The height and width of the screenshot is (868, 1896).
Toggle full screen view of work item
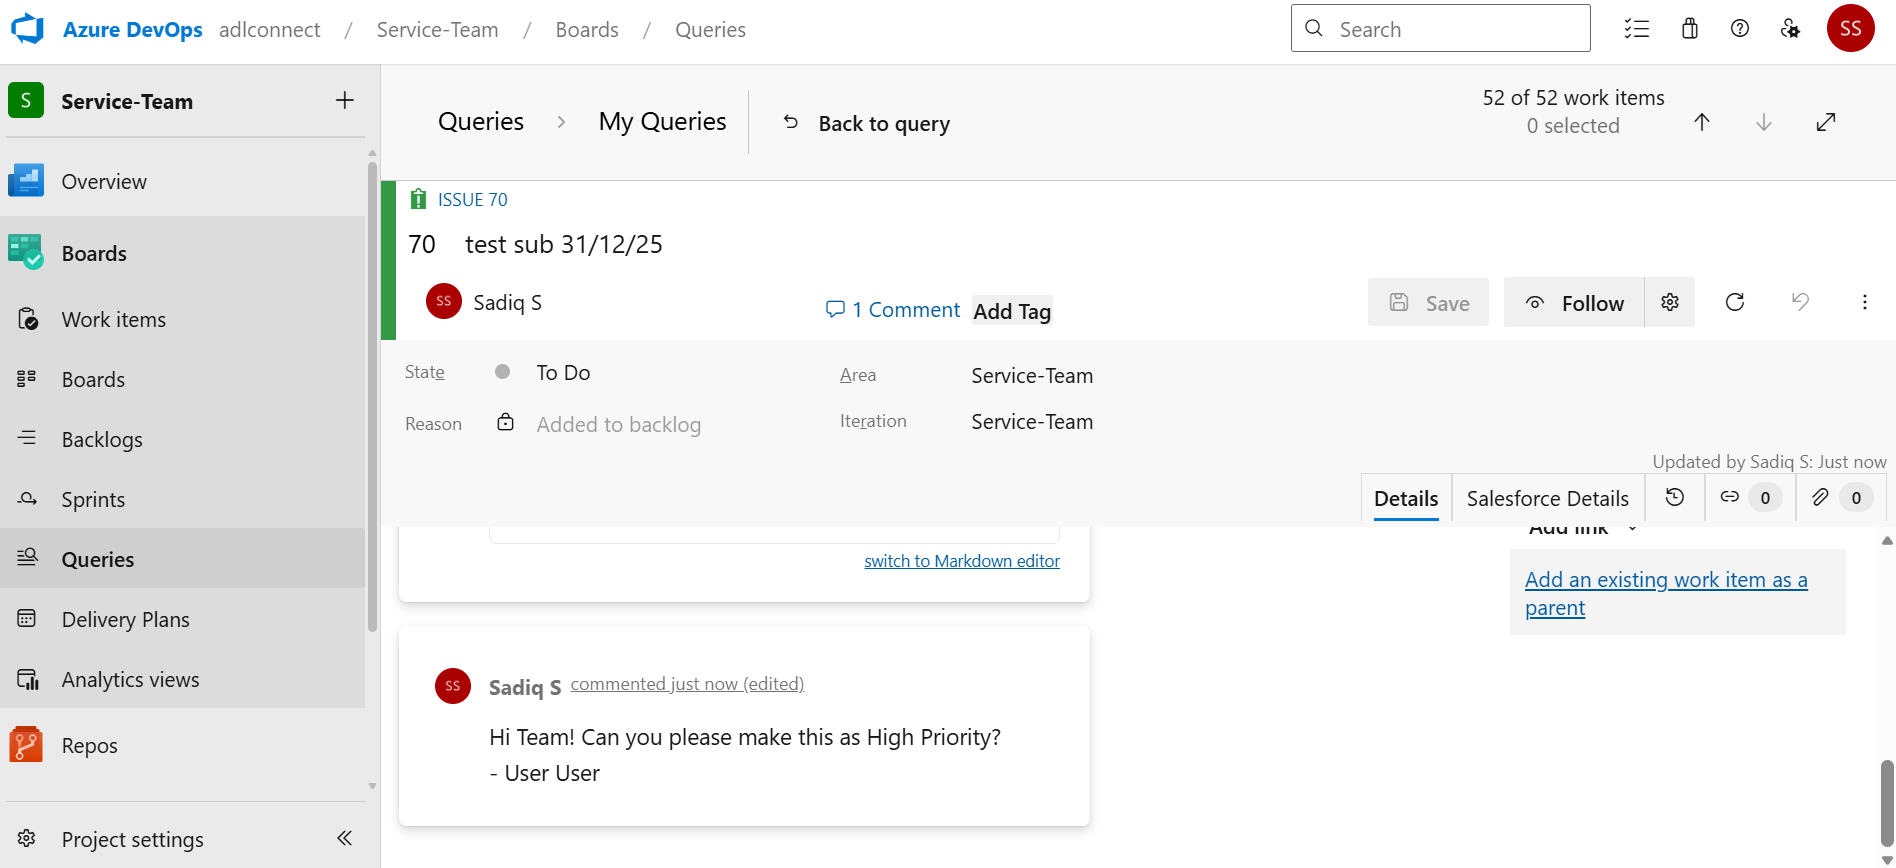pos(1826,122)
